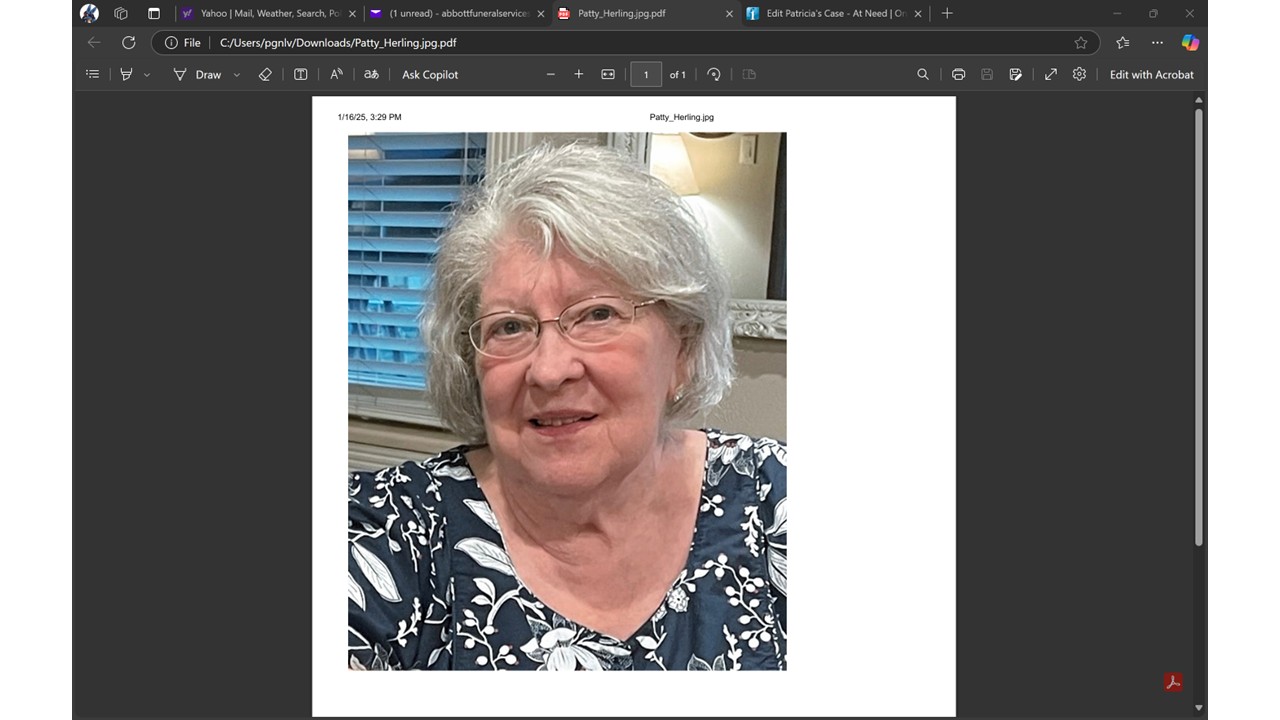Open the Settings and more menu
The height and width of the screenshot is (720, 1280).
[1157, 42]
